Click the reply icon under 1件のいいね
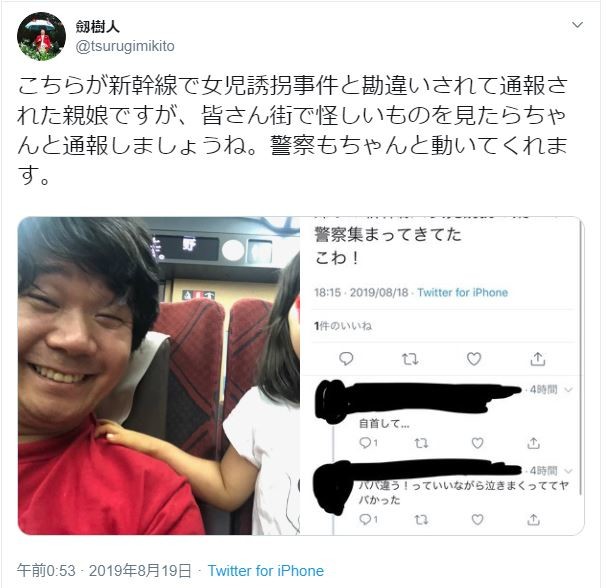The image size is (607, 588). [346, 359]
